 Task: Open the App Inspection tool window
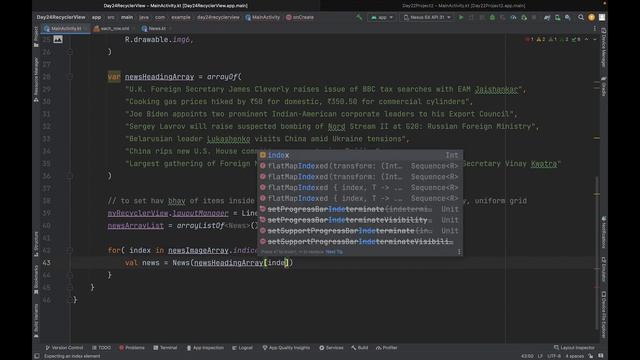205,348
